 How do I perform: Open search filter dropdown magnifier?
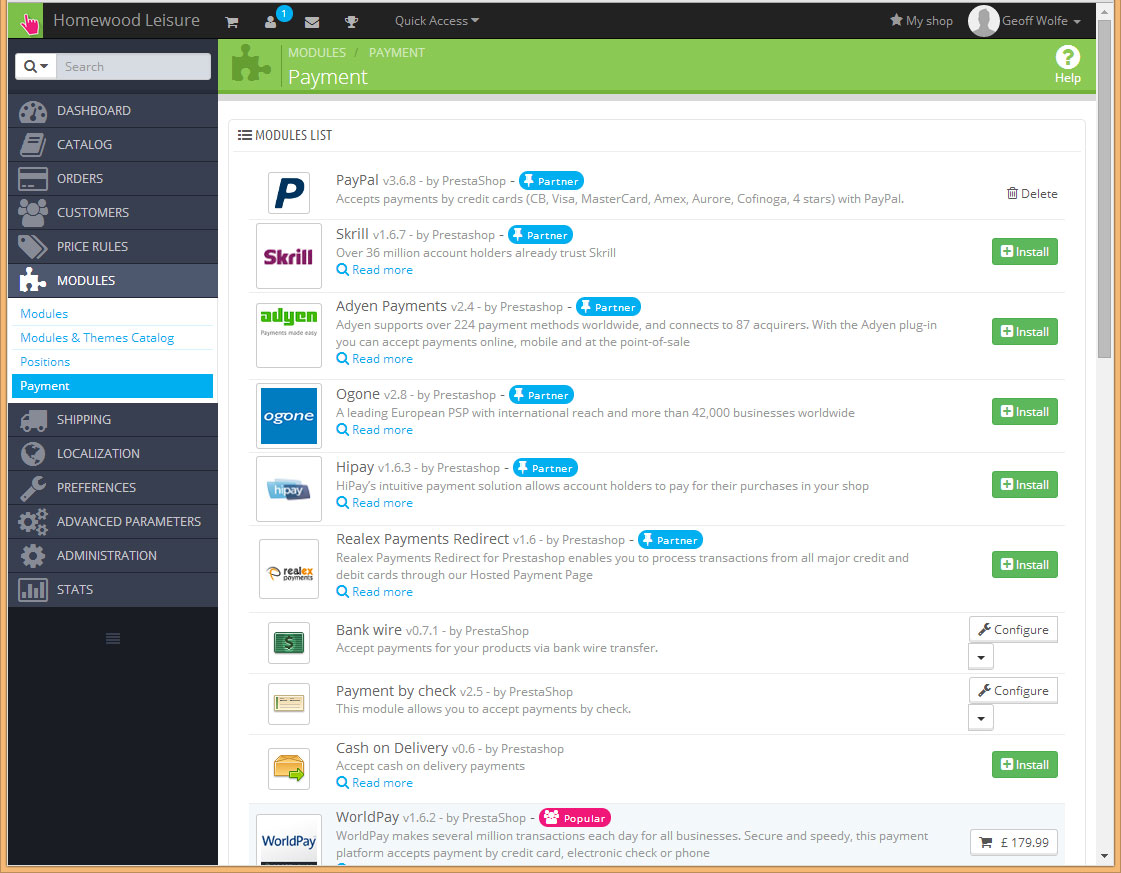tap(36, 66)
